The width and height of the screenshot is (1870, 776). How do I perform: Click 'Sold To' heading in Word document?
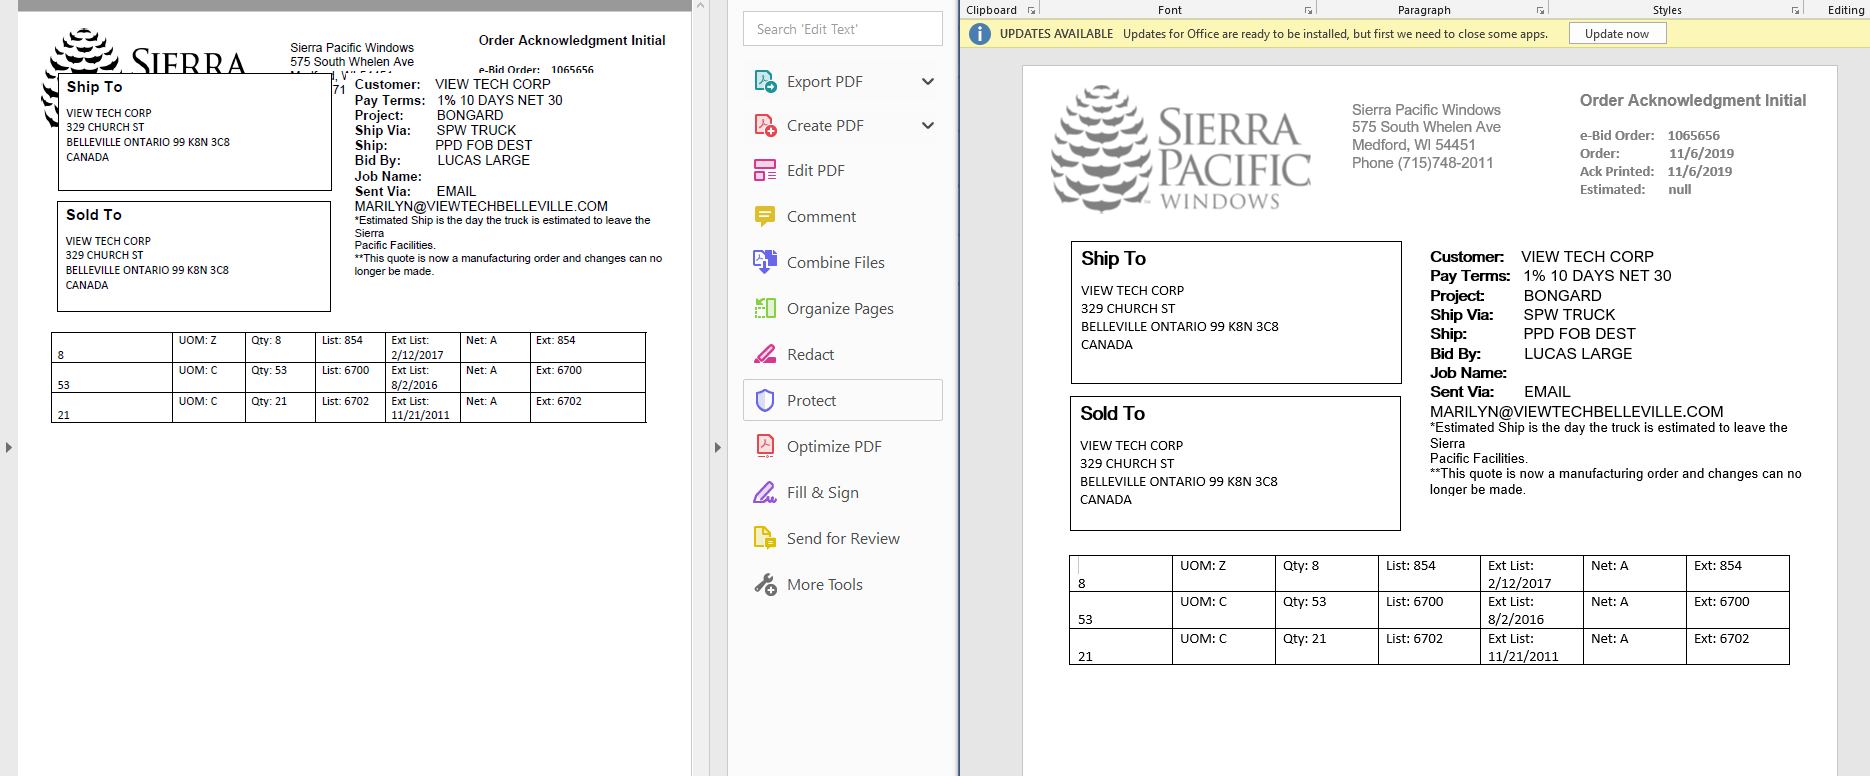click(1112, 413)
